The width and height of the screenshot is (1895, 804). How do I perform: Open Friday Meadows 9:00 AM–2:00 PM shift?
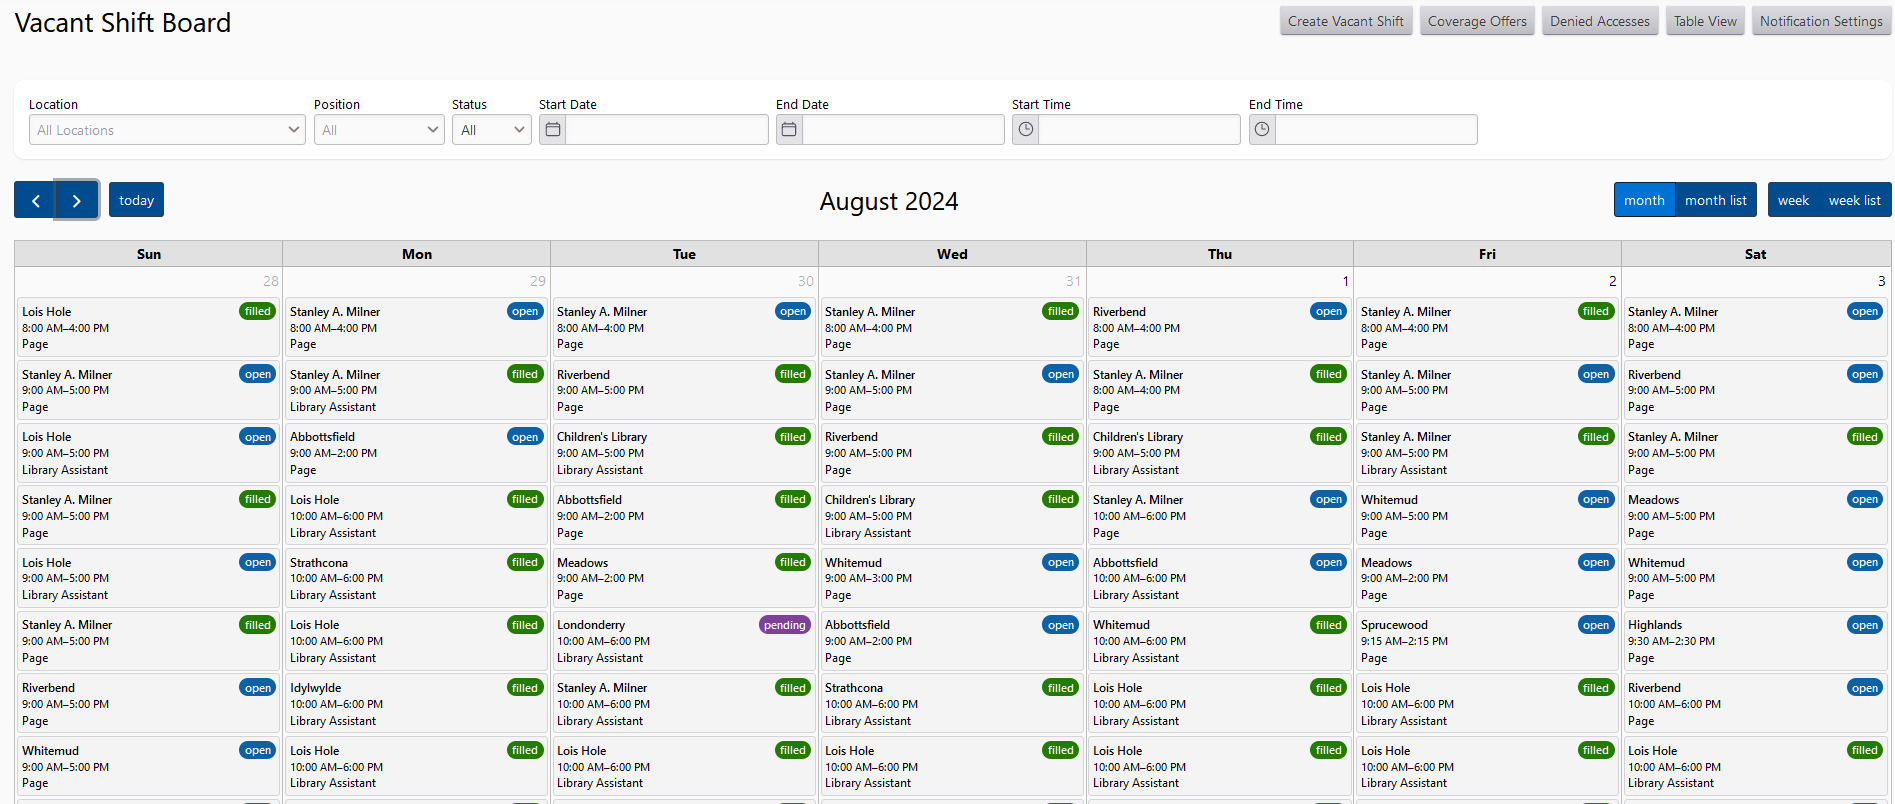tap(1487, 578)
